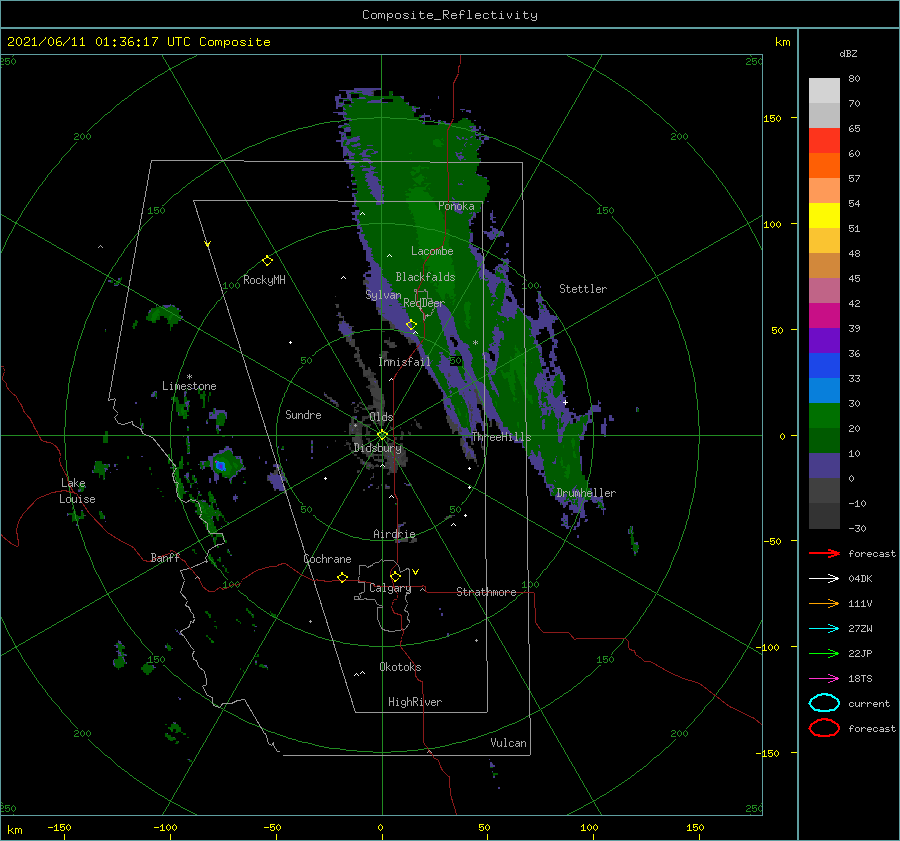Select the magenta 39–42 dBZ swatch

point(824,316)
